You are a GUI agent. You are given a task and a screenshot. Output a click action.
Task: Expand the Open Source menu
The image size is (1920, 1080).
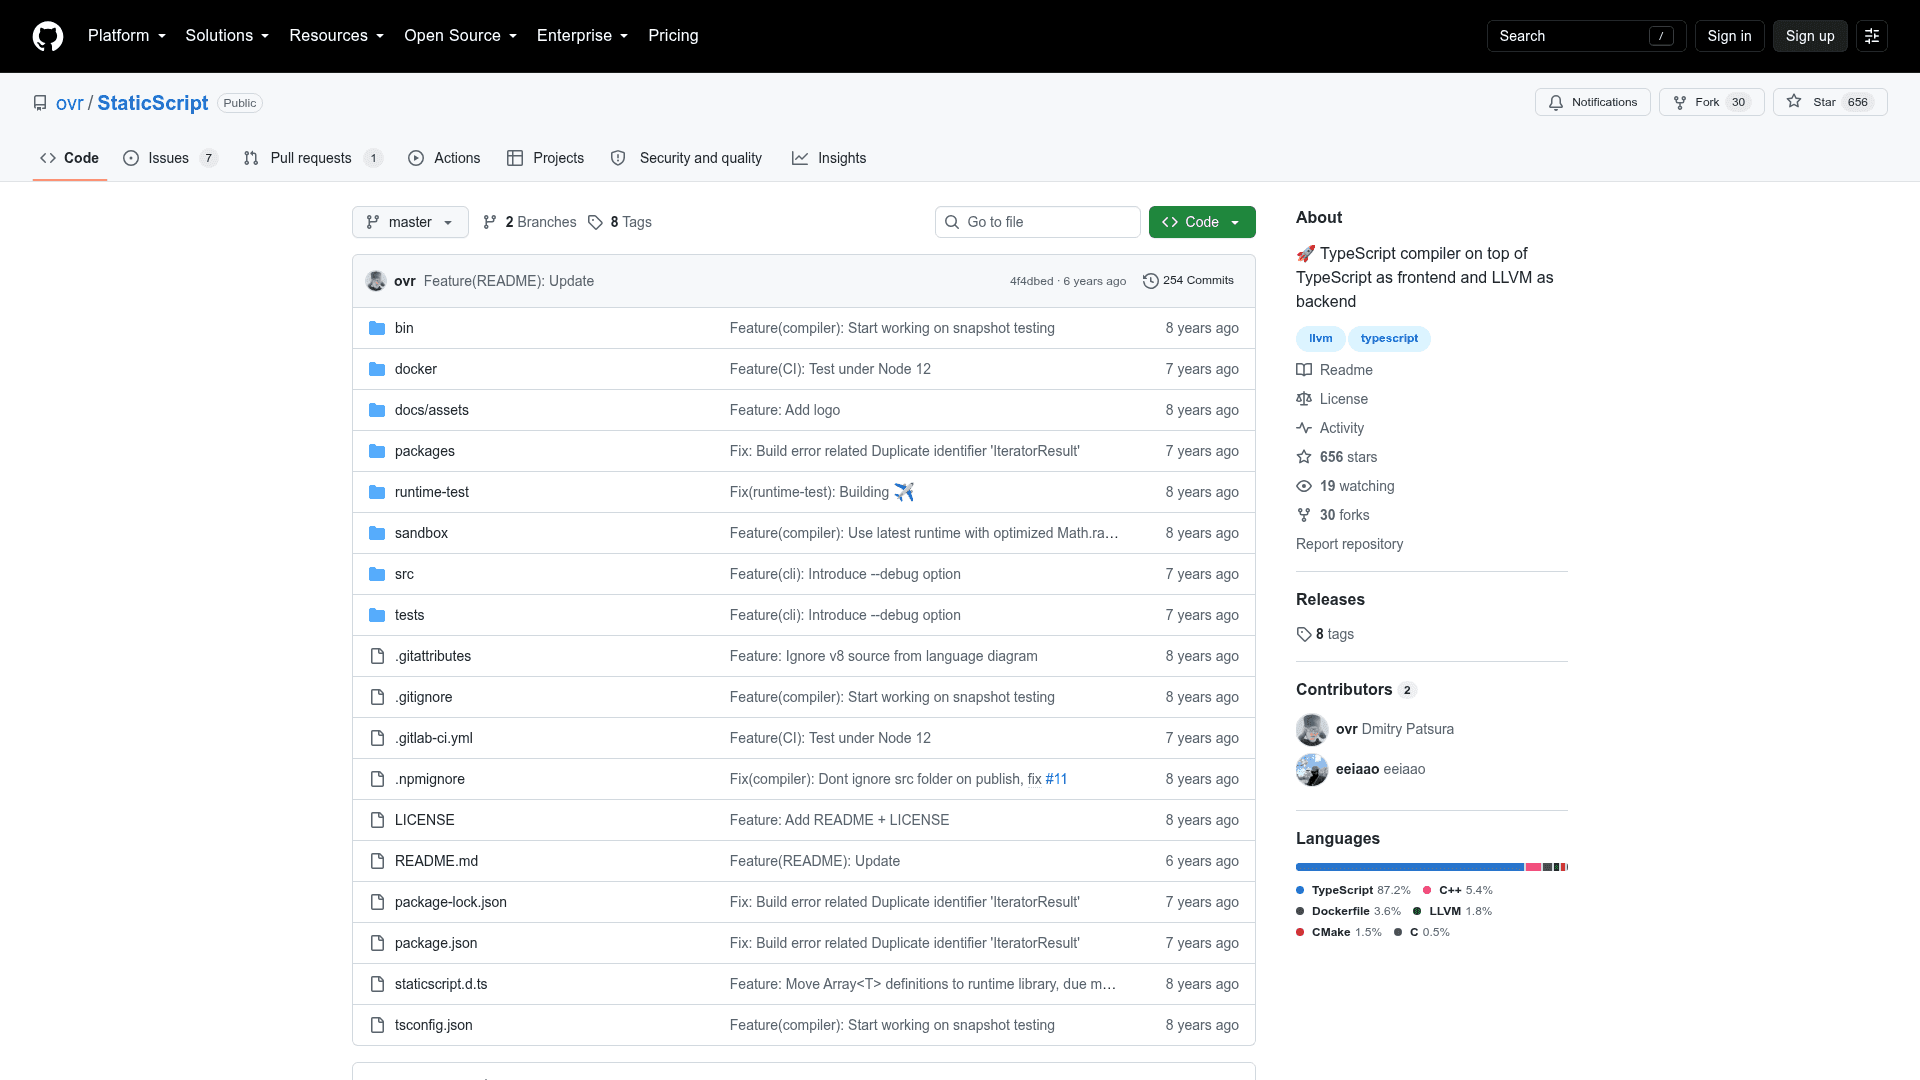pos(461,36)
